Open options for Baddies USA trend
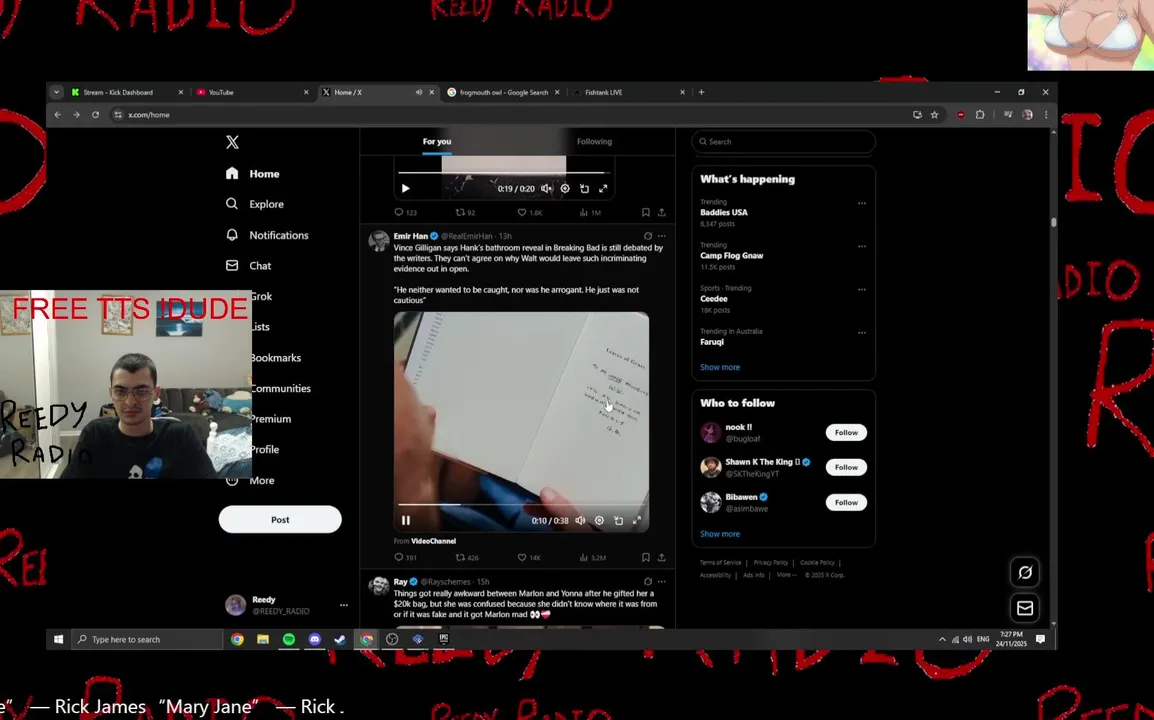1154x720 pixels. (x=861, y=203)
